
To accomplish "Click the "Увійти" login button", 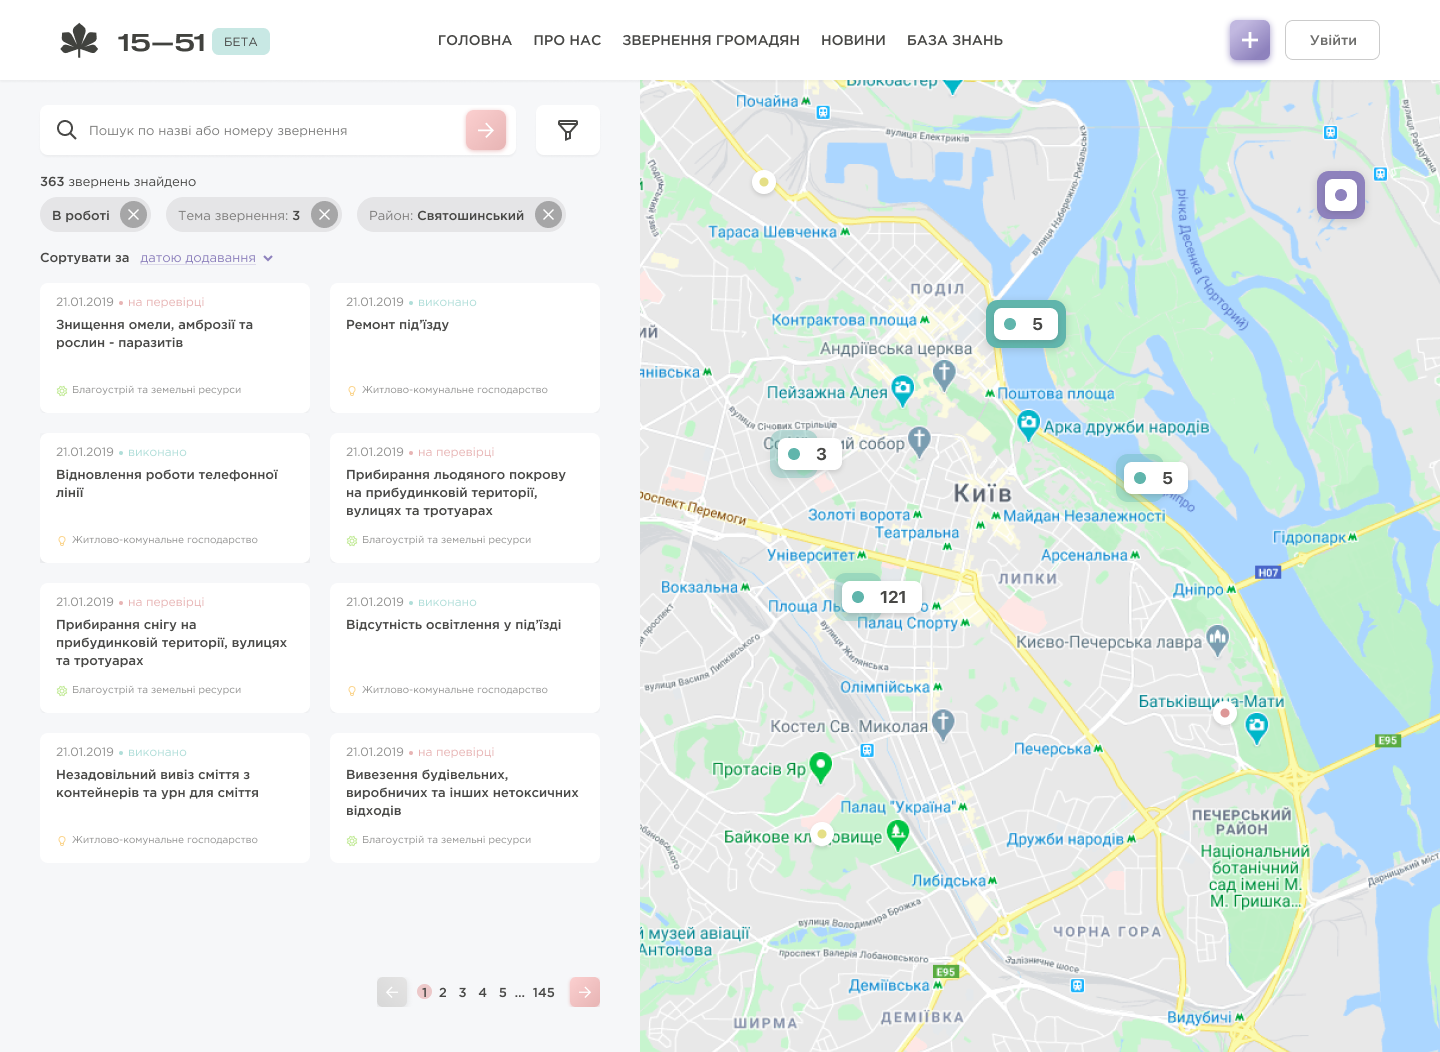I will pyautogui.click(x=1332, y=40).
